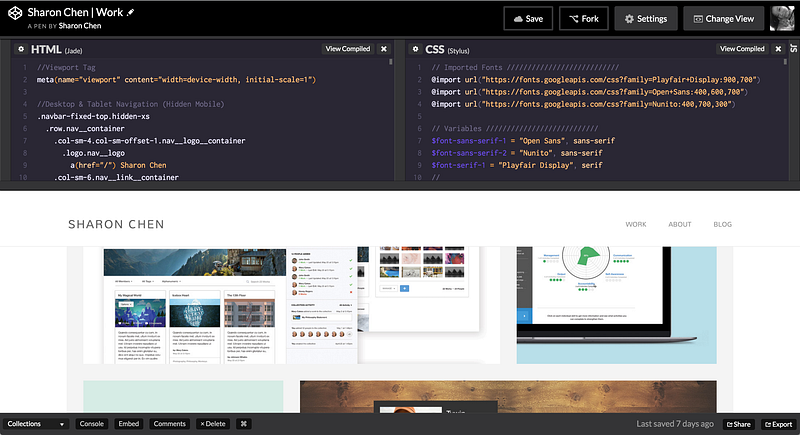This screenshot has width=800, height=435.
Task: Open the Console panel
Action: coord(92,424)
